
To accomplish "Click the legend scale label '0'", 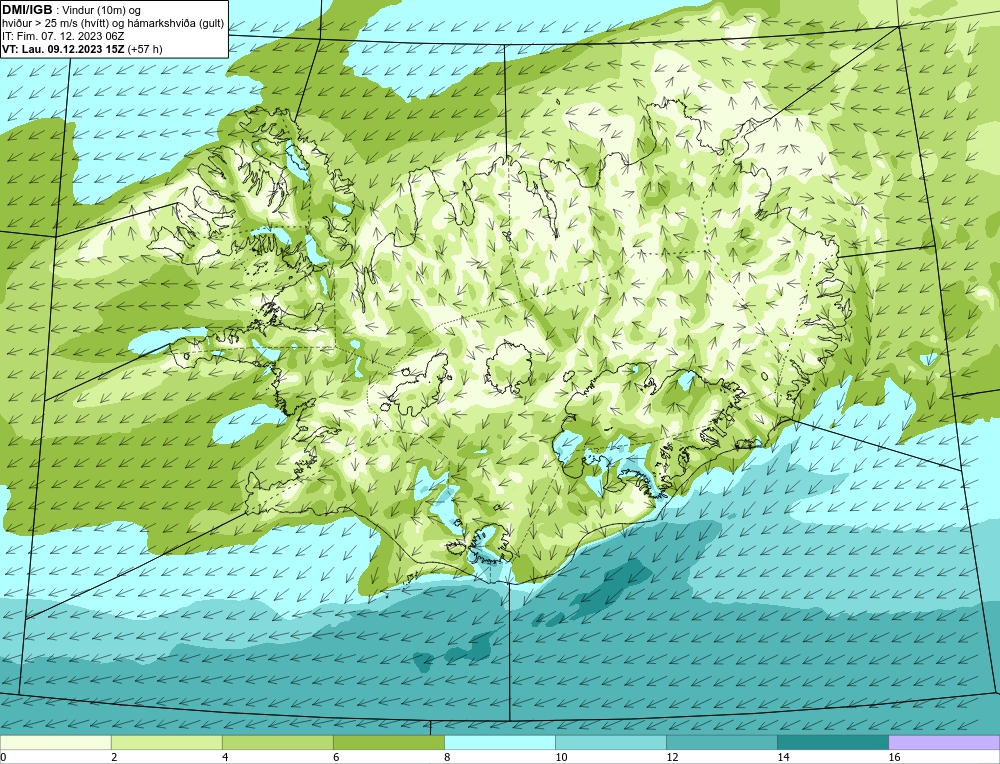I will pyautogui.click(x=4, y=757).
